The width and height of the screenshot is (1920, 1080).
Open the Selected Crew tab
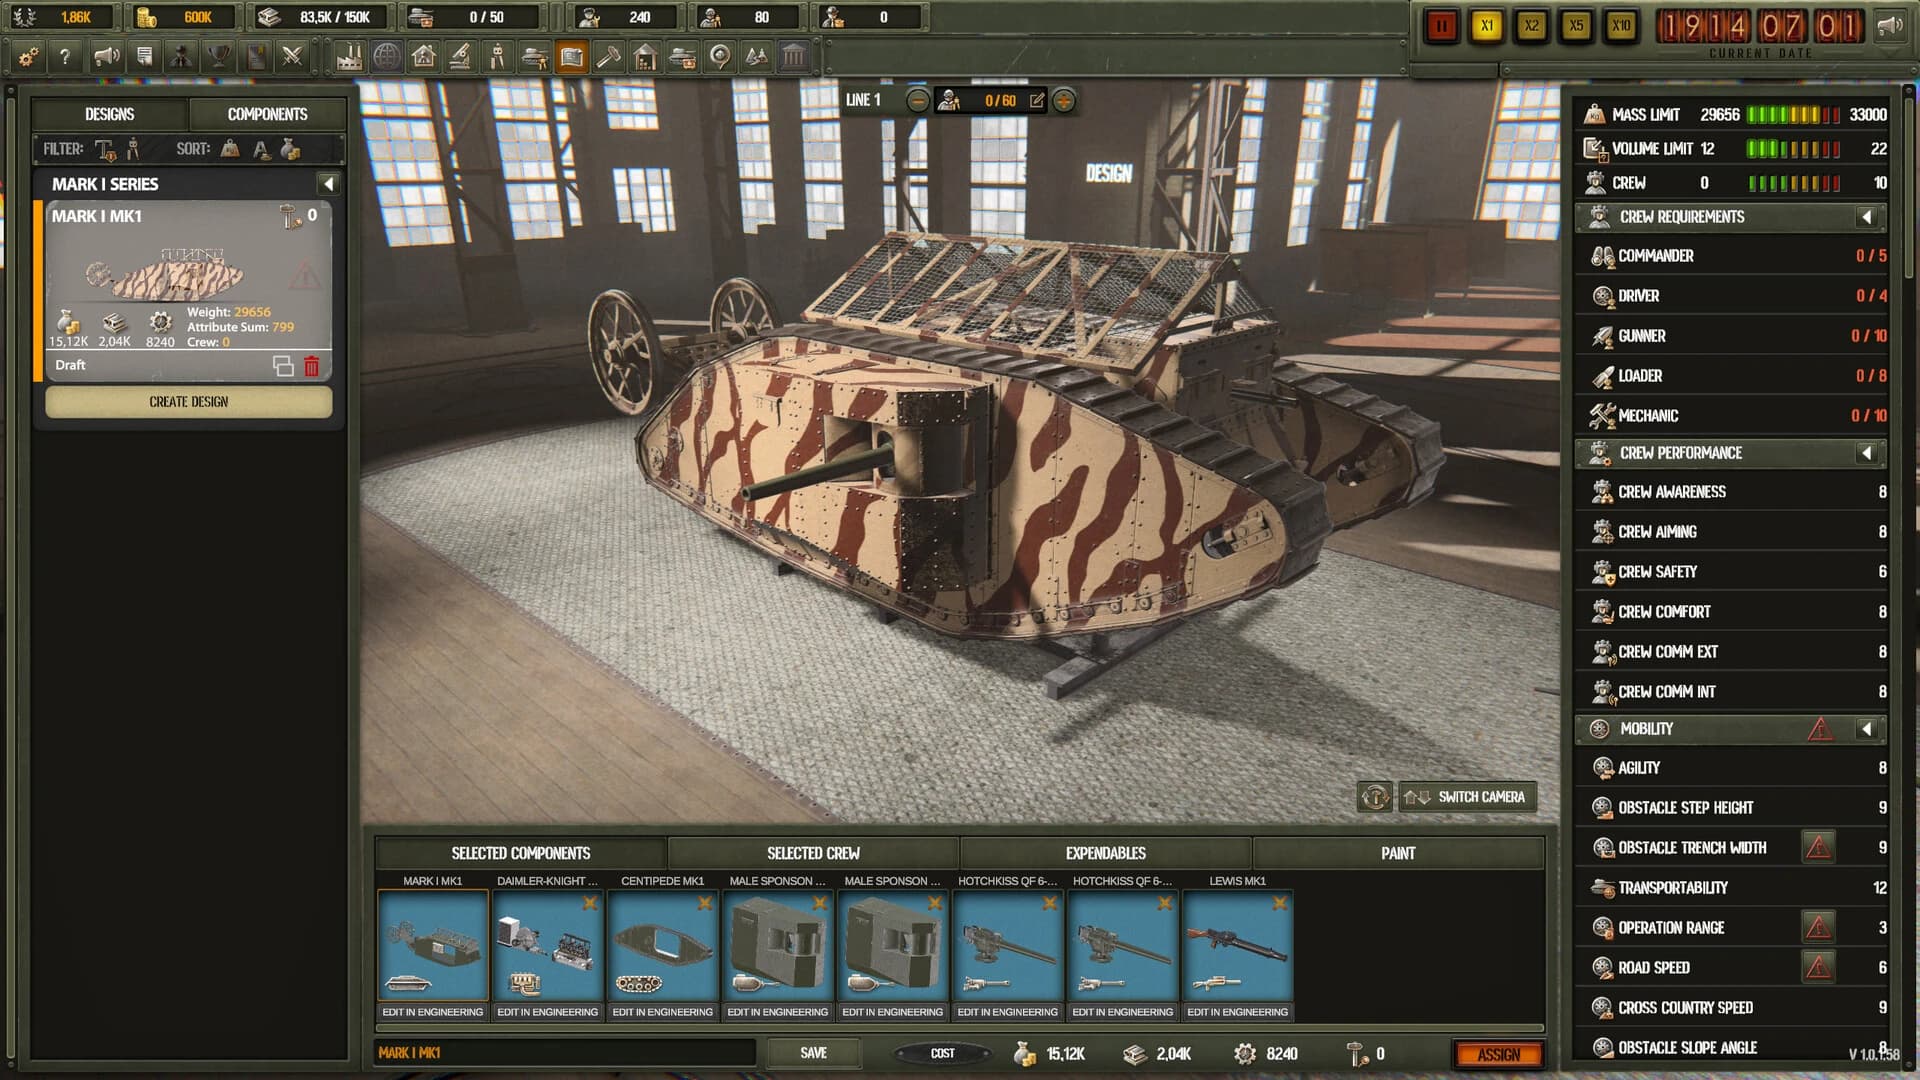coord(812,853)
